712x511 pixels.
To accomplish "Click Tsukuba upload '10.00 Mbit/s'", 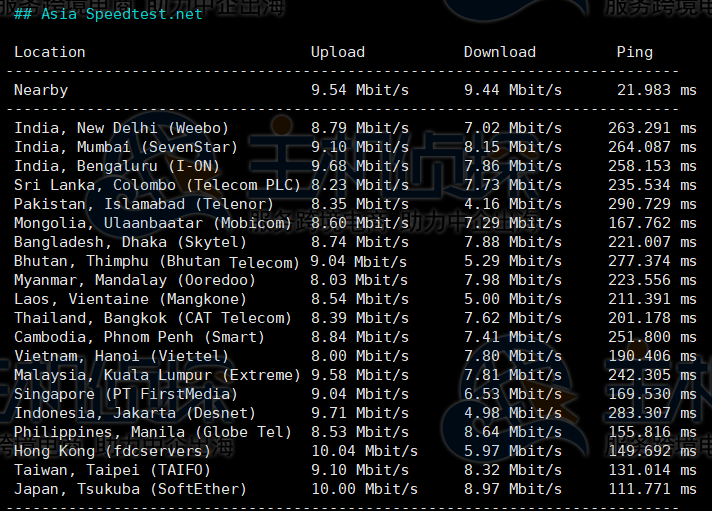I will point(364,491).
